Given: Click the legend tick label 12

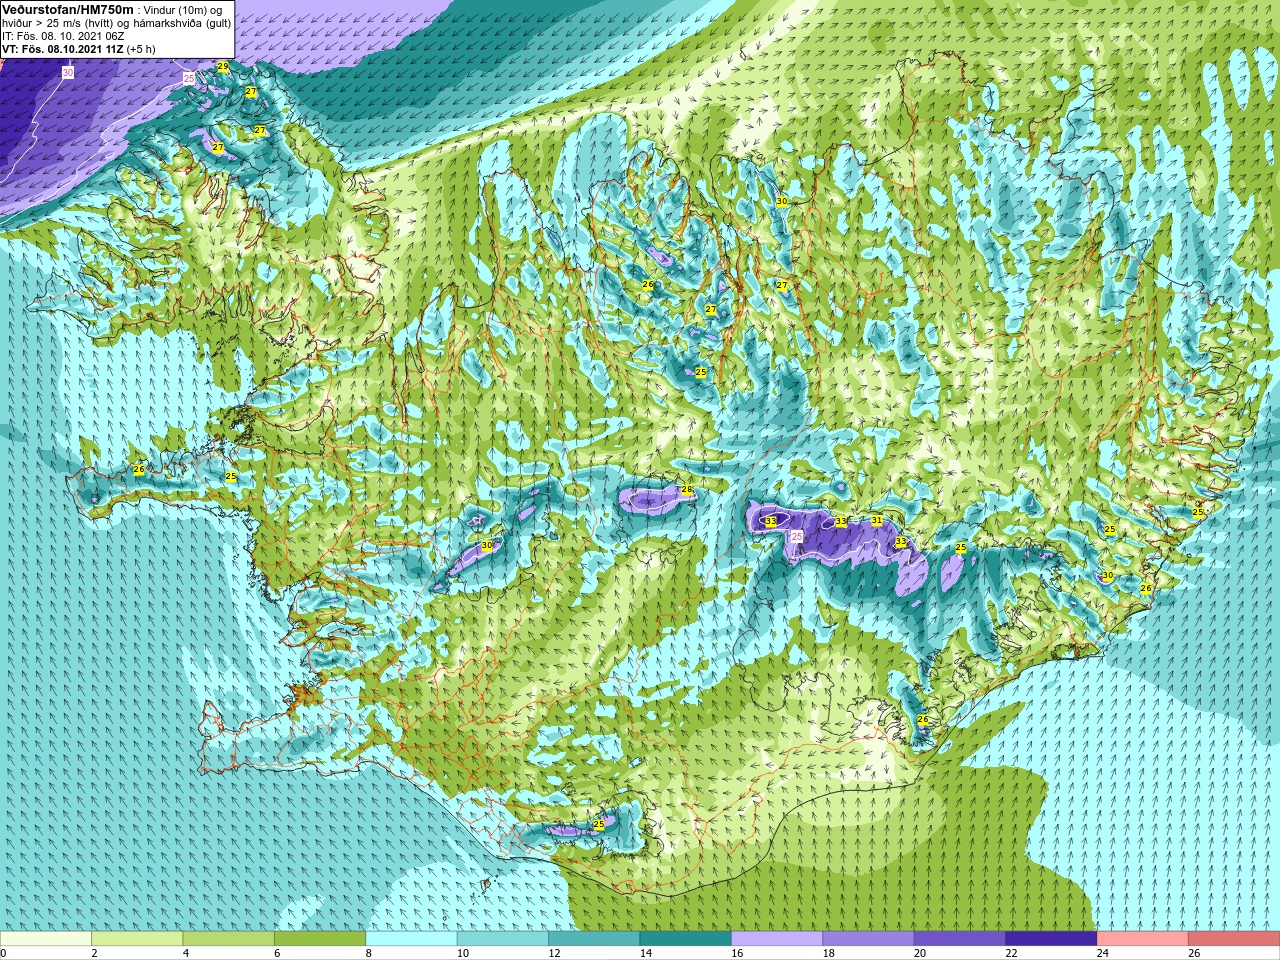Looking at the screenshot, I should click(x=553, y=953).
